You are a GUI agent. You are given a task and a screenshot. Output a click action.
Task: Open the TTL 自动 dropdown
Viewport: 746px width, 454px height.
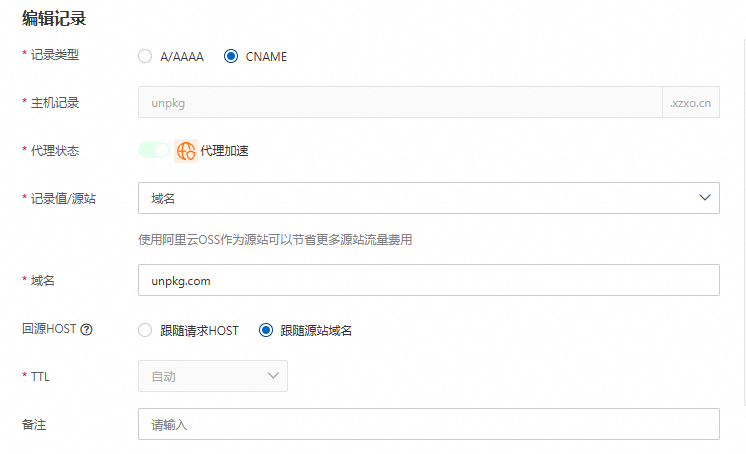tap(212, 376)
